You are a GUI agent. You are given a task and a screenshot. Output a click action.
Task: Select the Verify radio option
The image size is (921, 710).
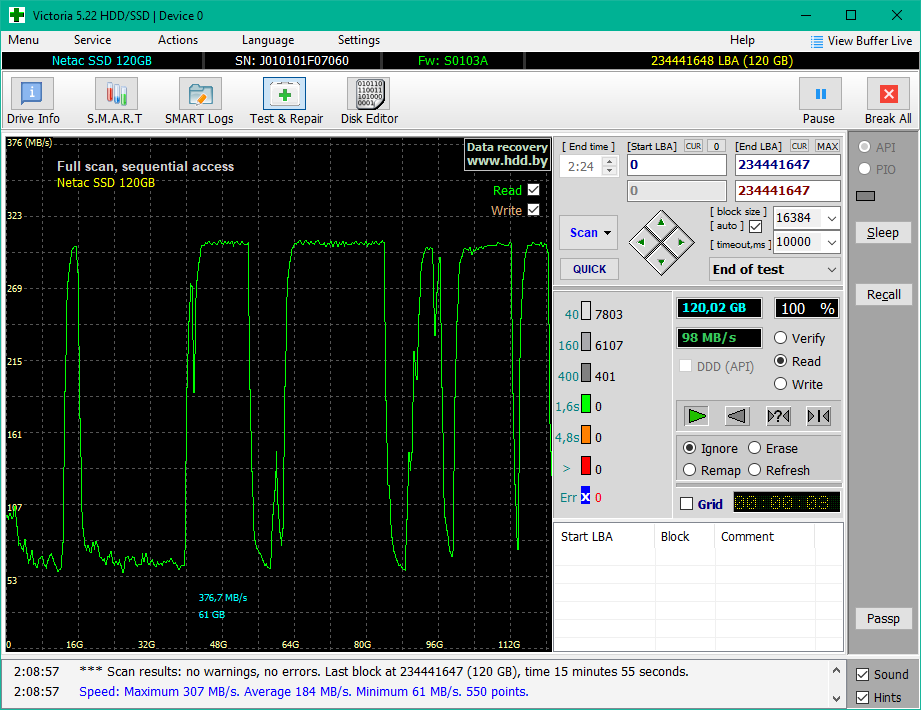coord(781,338)
